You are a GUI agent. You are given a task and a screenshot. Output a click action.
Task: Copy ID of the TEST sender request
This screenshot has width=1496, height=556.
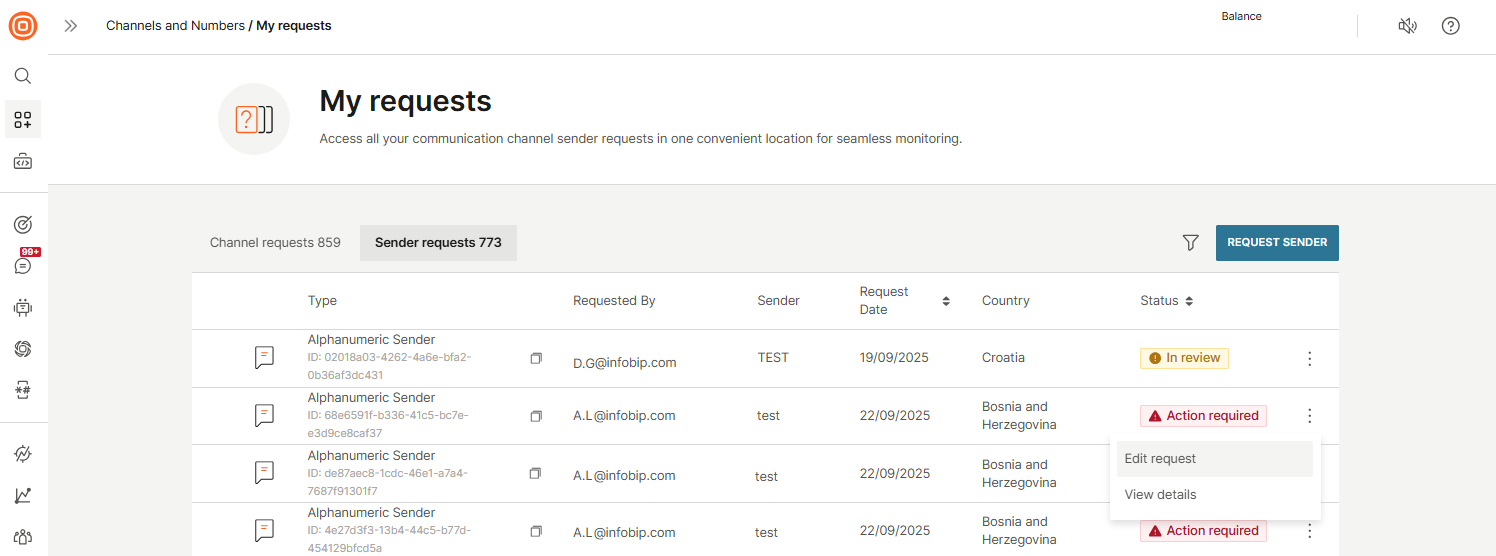536,358
